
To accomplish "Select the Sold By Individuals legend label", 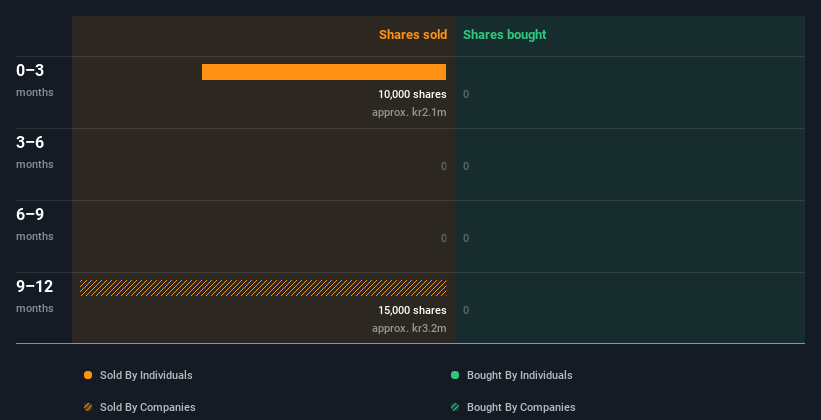I will pyautogui.click(x=146, y=375).
